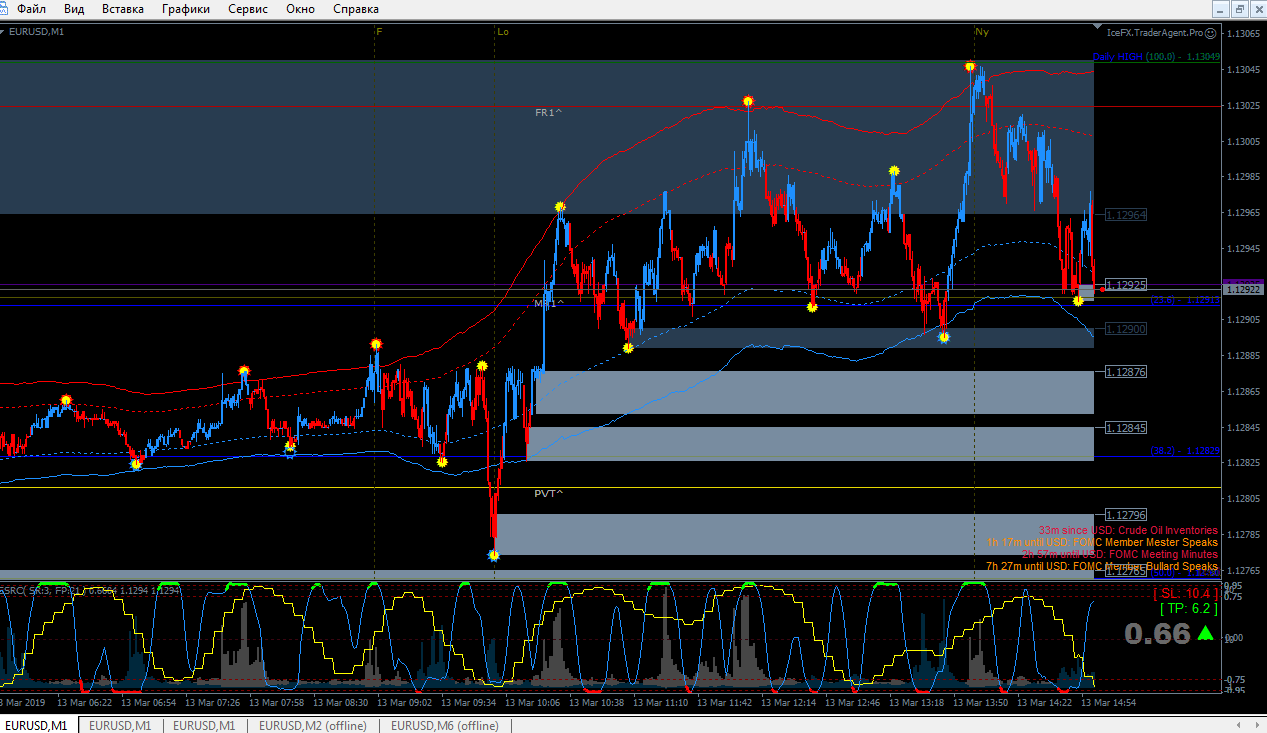Screen dimensions: 1267x733
Task: Click the 1.13025 price axis label
Action: pyautogui.click(x=1244, y=105)
